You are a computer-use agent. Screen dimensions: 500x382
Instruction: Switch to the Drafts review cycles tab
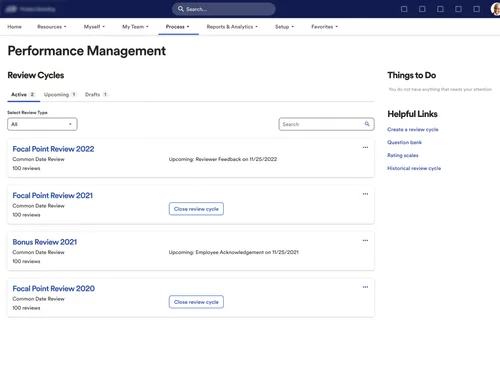click(x=96, y=95)
